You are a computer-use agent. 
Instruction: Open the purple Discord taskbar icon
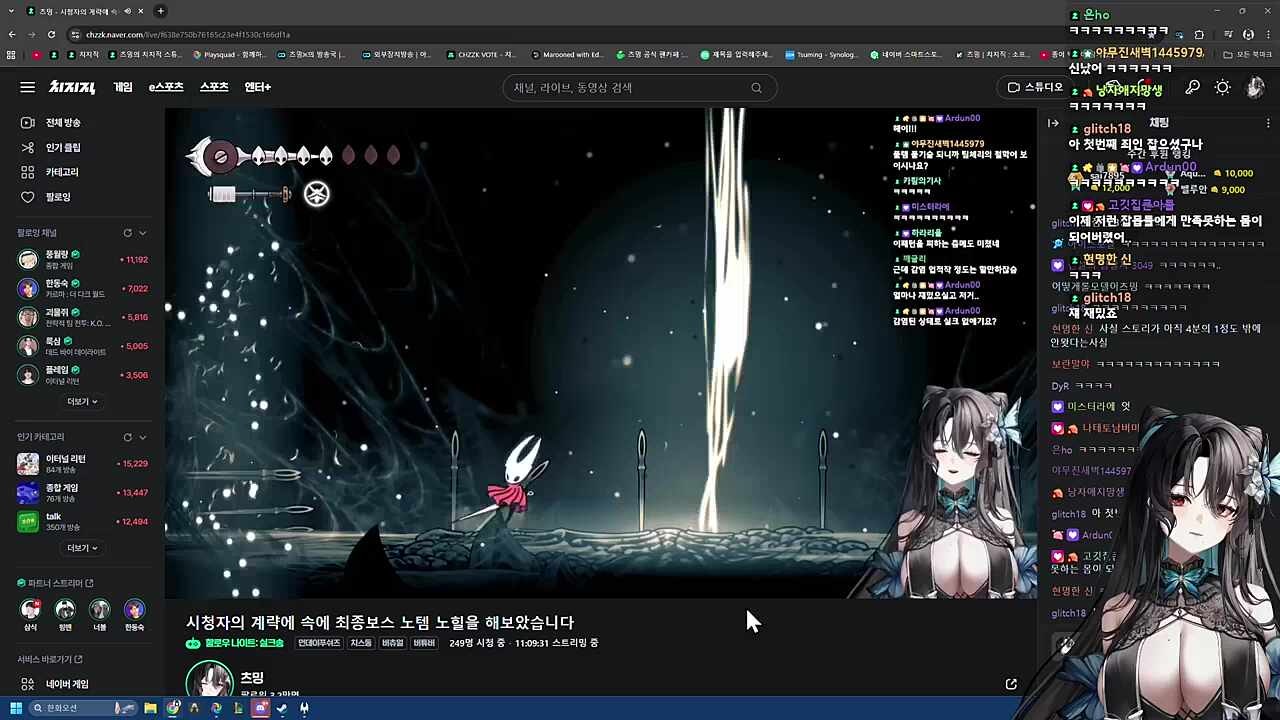coord(260,709)
